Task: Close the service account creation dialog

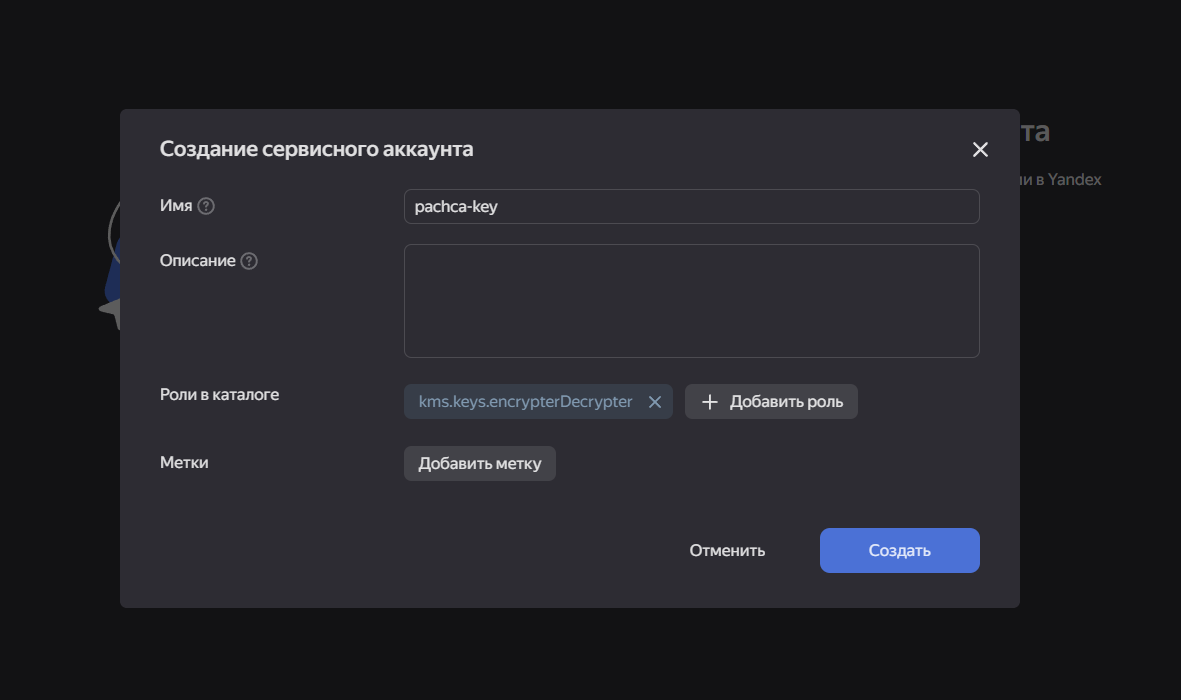Action: point(980,150)
